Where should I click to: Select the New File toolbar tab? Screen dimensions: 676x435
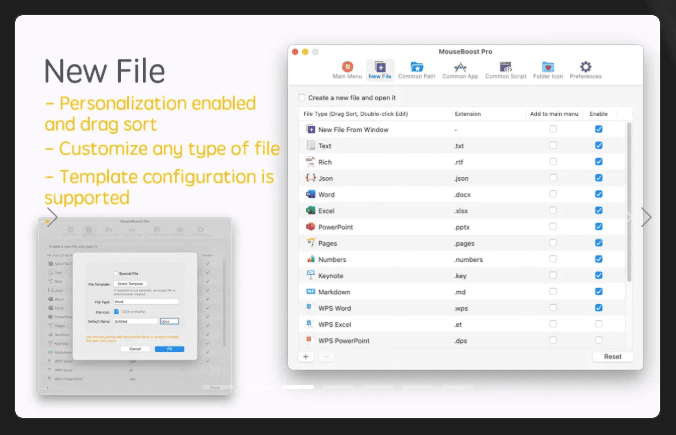click(x=380, y=70)
